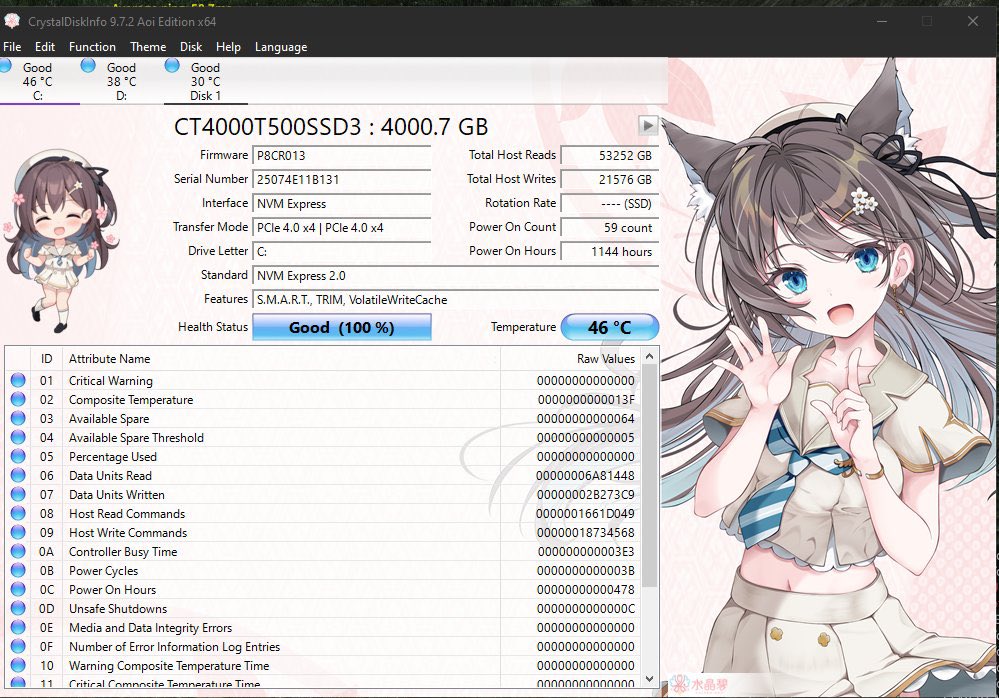This screenshot has height=698, width=999.
Task: Click the status icon for Data Units Written
Action: (18, 494)
